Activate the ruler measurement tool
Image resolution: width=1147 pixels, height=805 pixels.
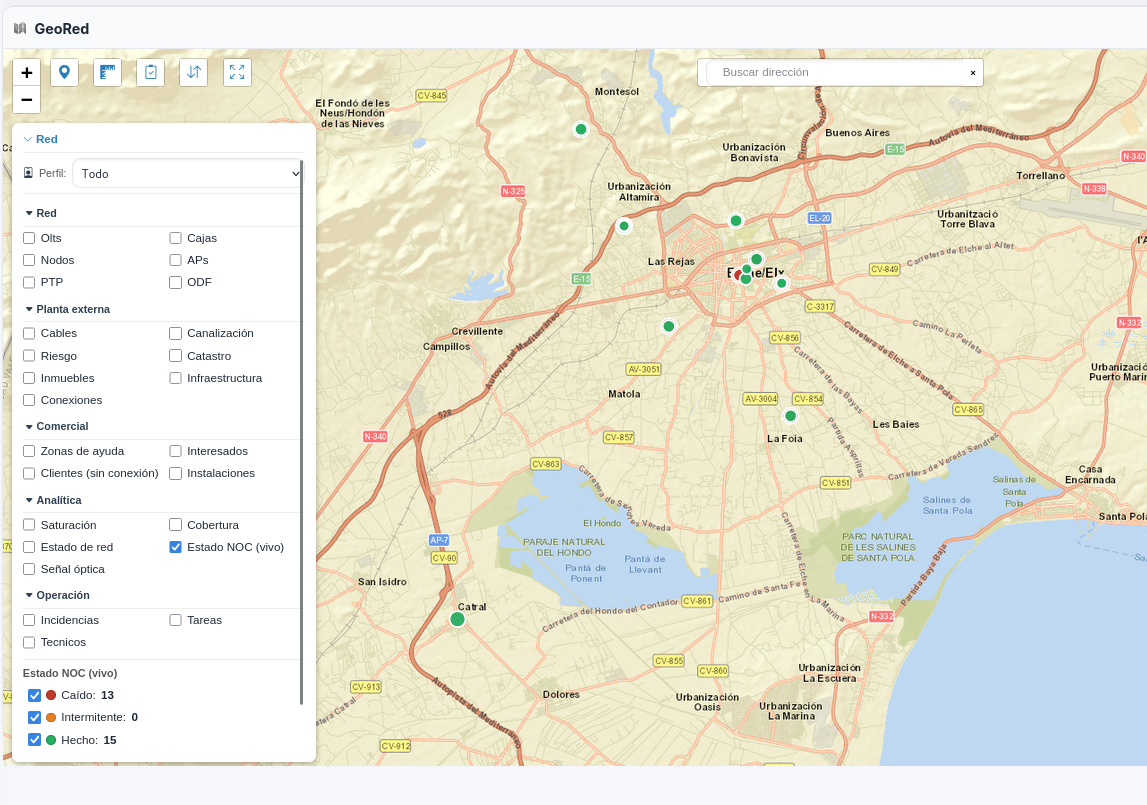(108, 72)
